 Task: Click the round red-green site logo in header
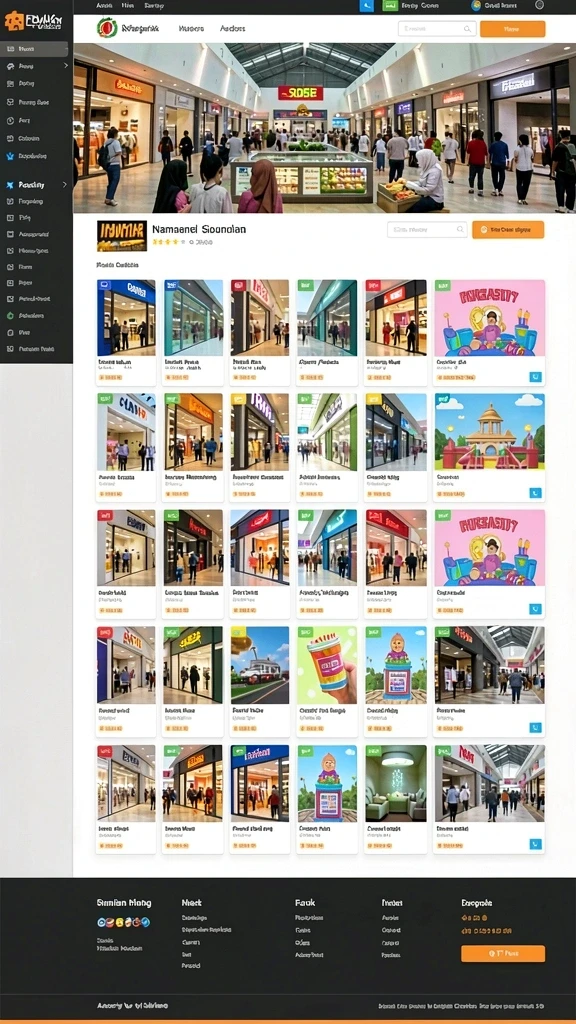pyautogui.click(x=106, y=28)
